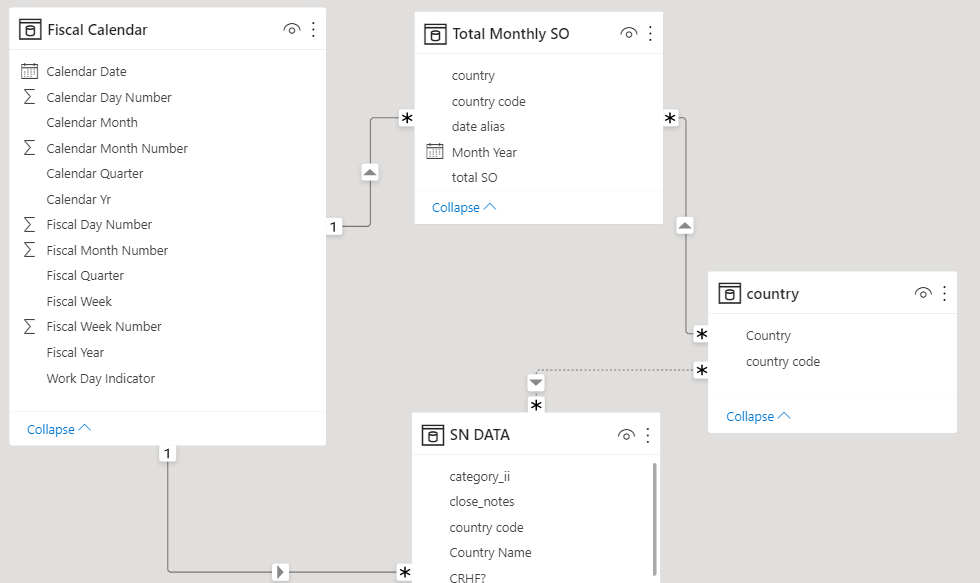Screen dimensions: 980x583
Task: Collapse the country table
Action: pyautogui.click(x=758, y=416)
